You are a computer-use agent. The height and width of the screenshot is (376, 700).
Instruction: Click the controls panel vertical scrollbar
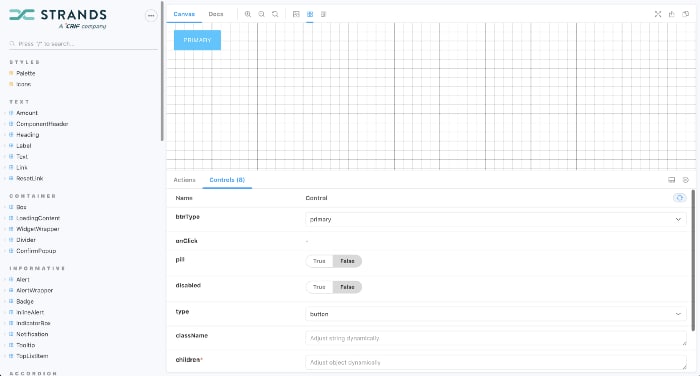[693, 260]
